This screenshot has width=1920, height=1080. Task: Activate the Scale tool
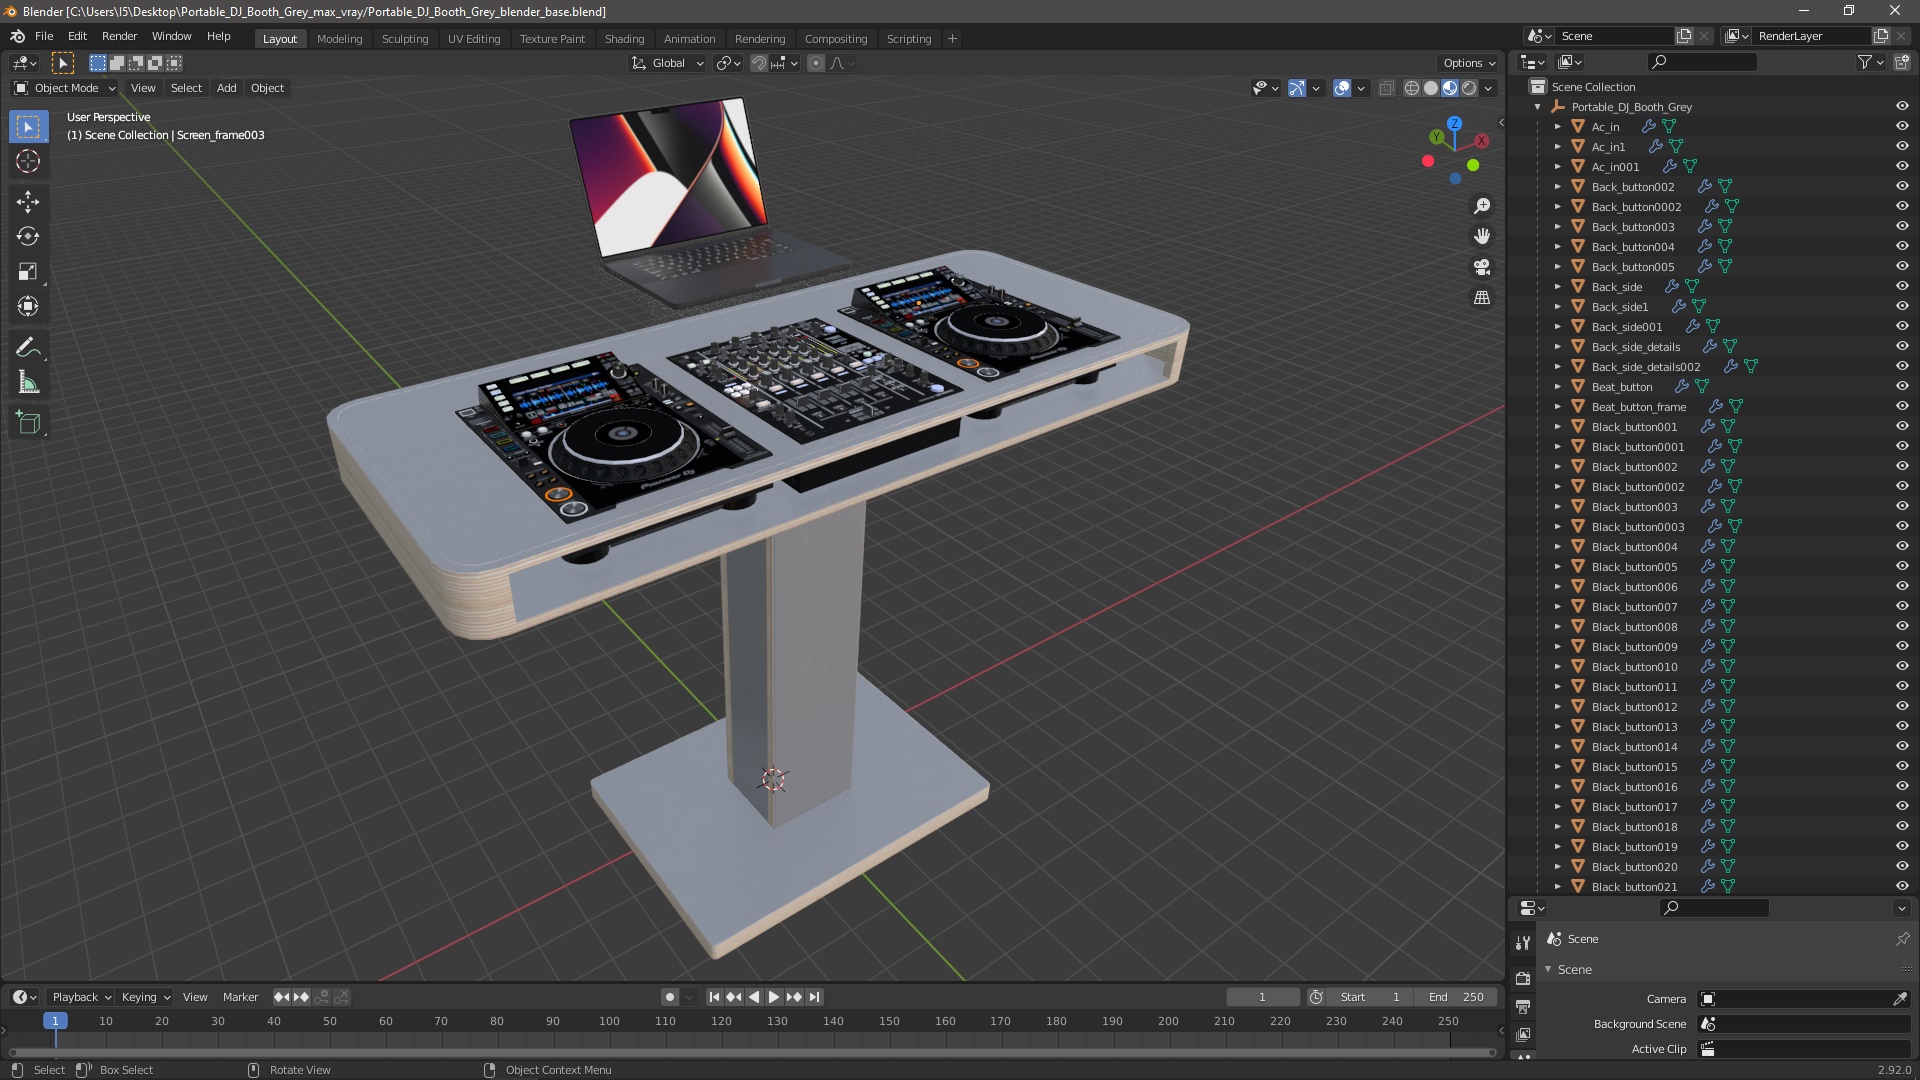click(28, 272)
